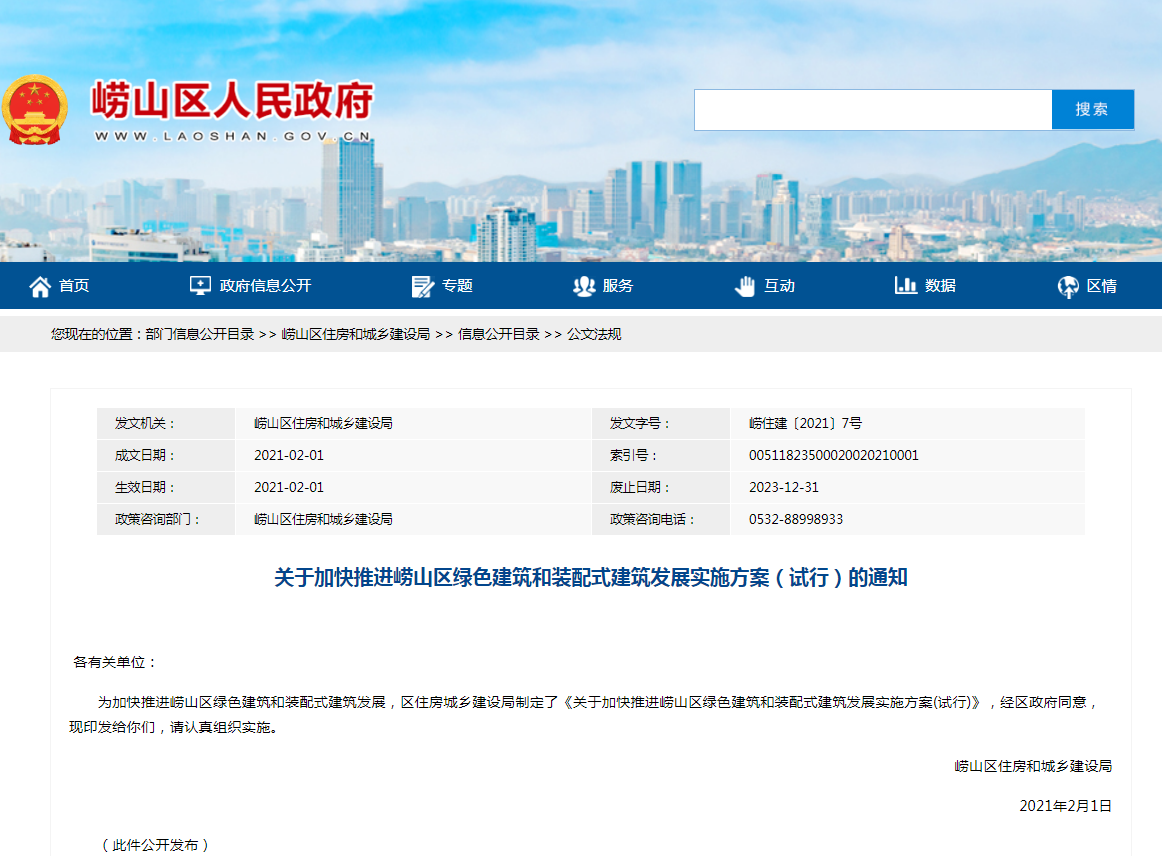Click the 政策咨询电话 label cell
The height and width of the screenshot is (856, 1162).
click(661, 519)
